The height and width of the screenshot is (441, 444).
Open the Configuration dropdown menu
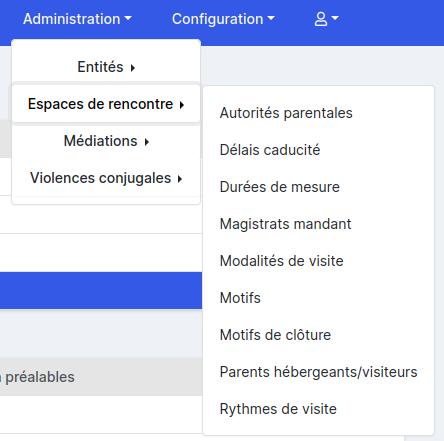(223, 19)
